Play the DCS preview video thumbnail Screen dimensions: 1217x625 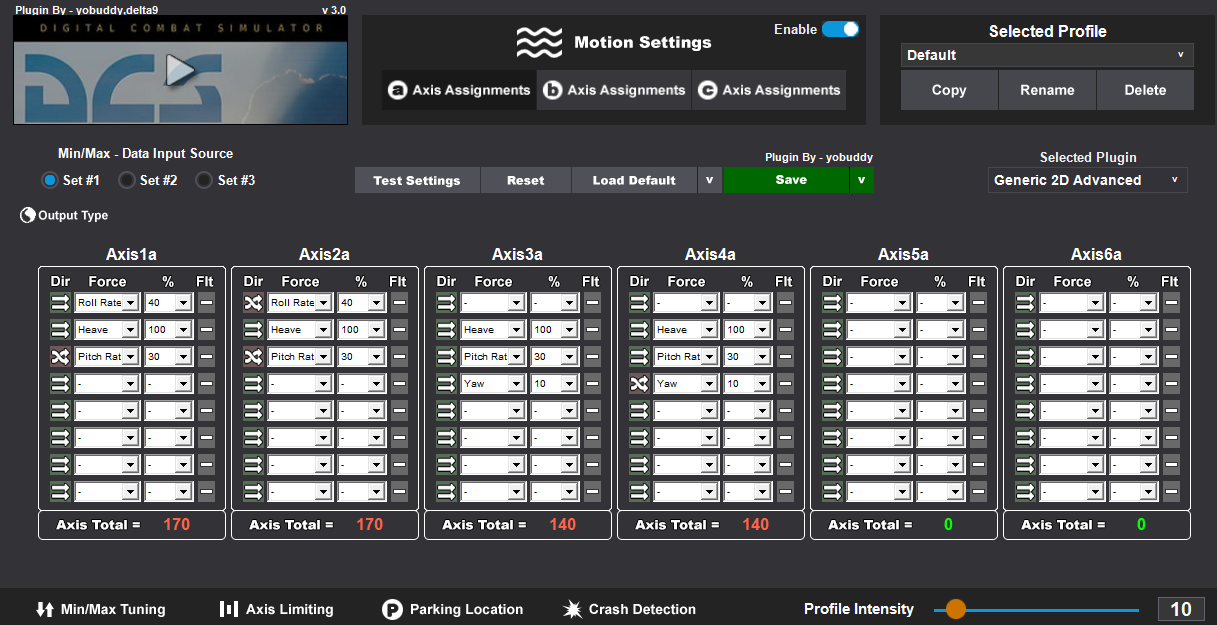[x=180, y=70]
